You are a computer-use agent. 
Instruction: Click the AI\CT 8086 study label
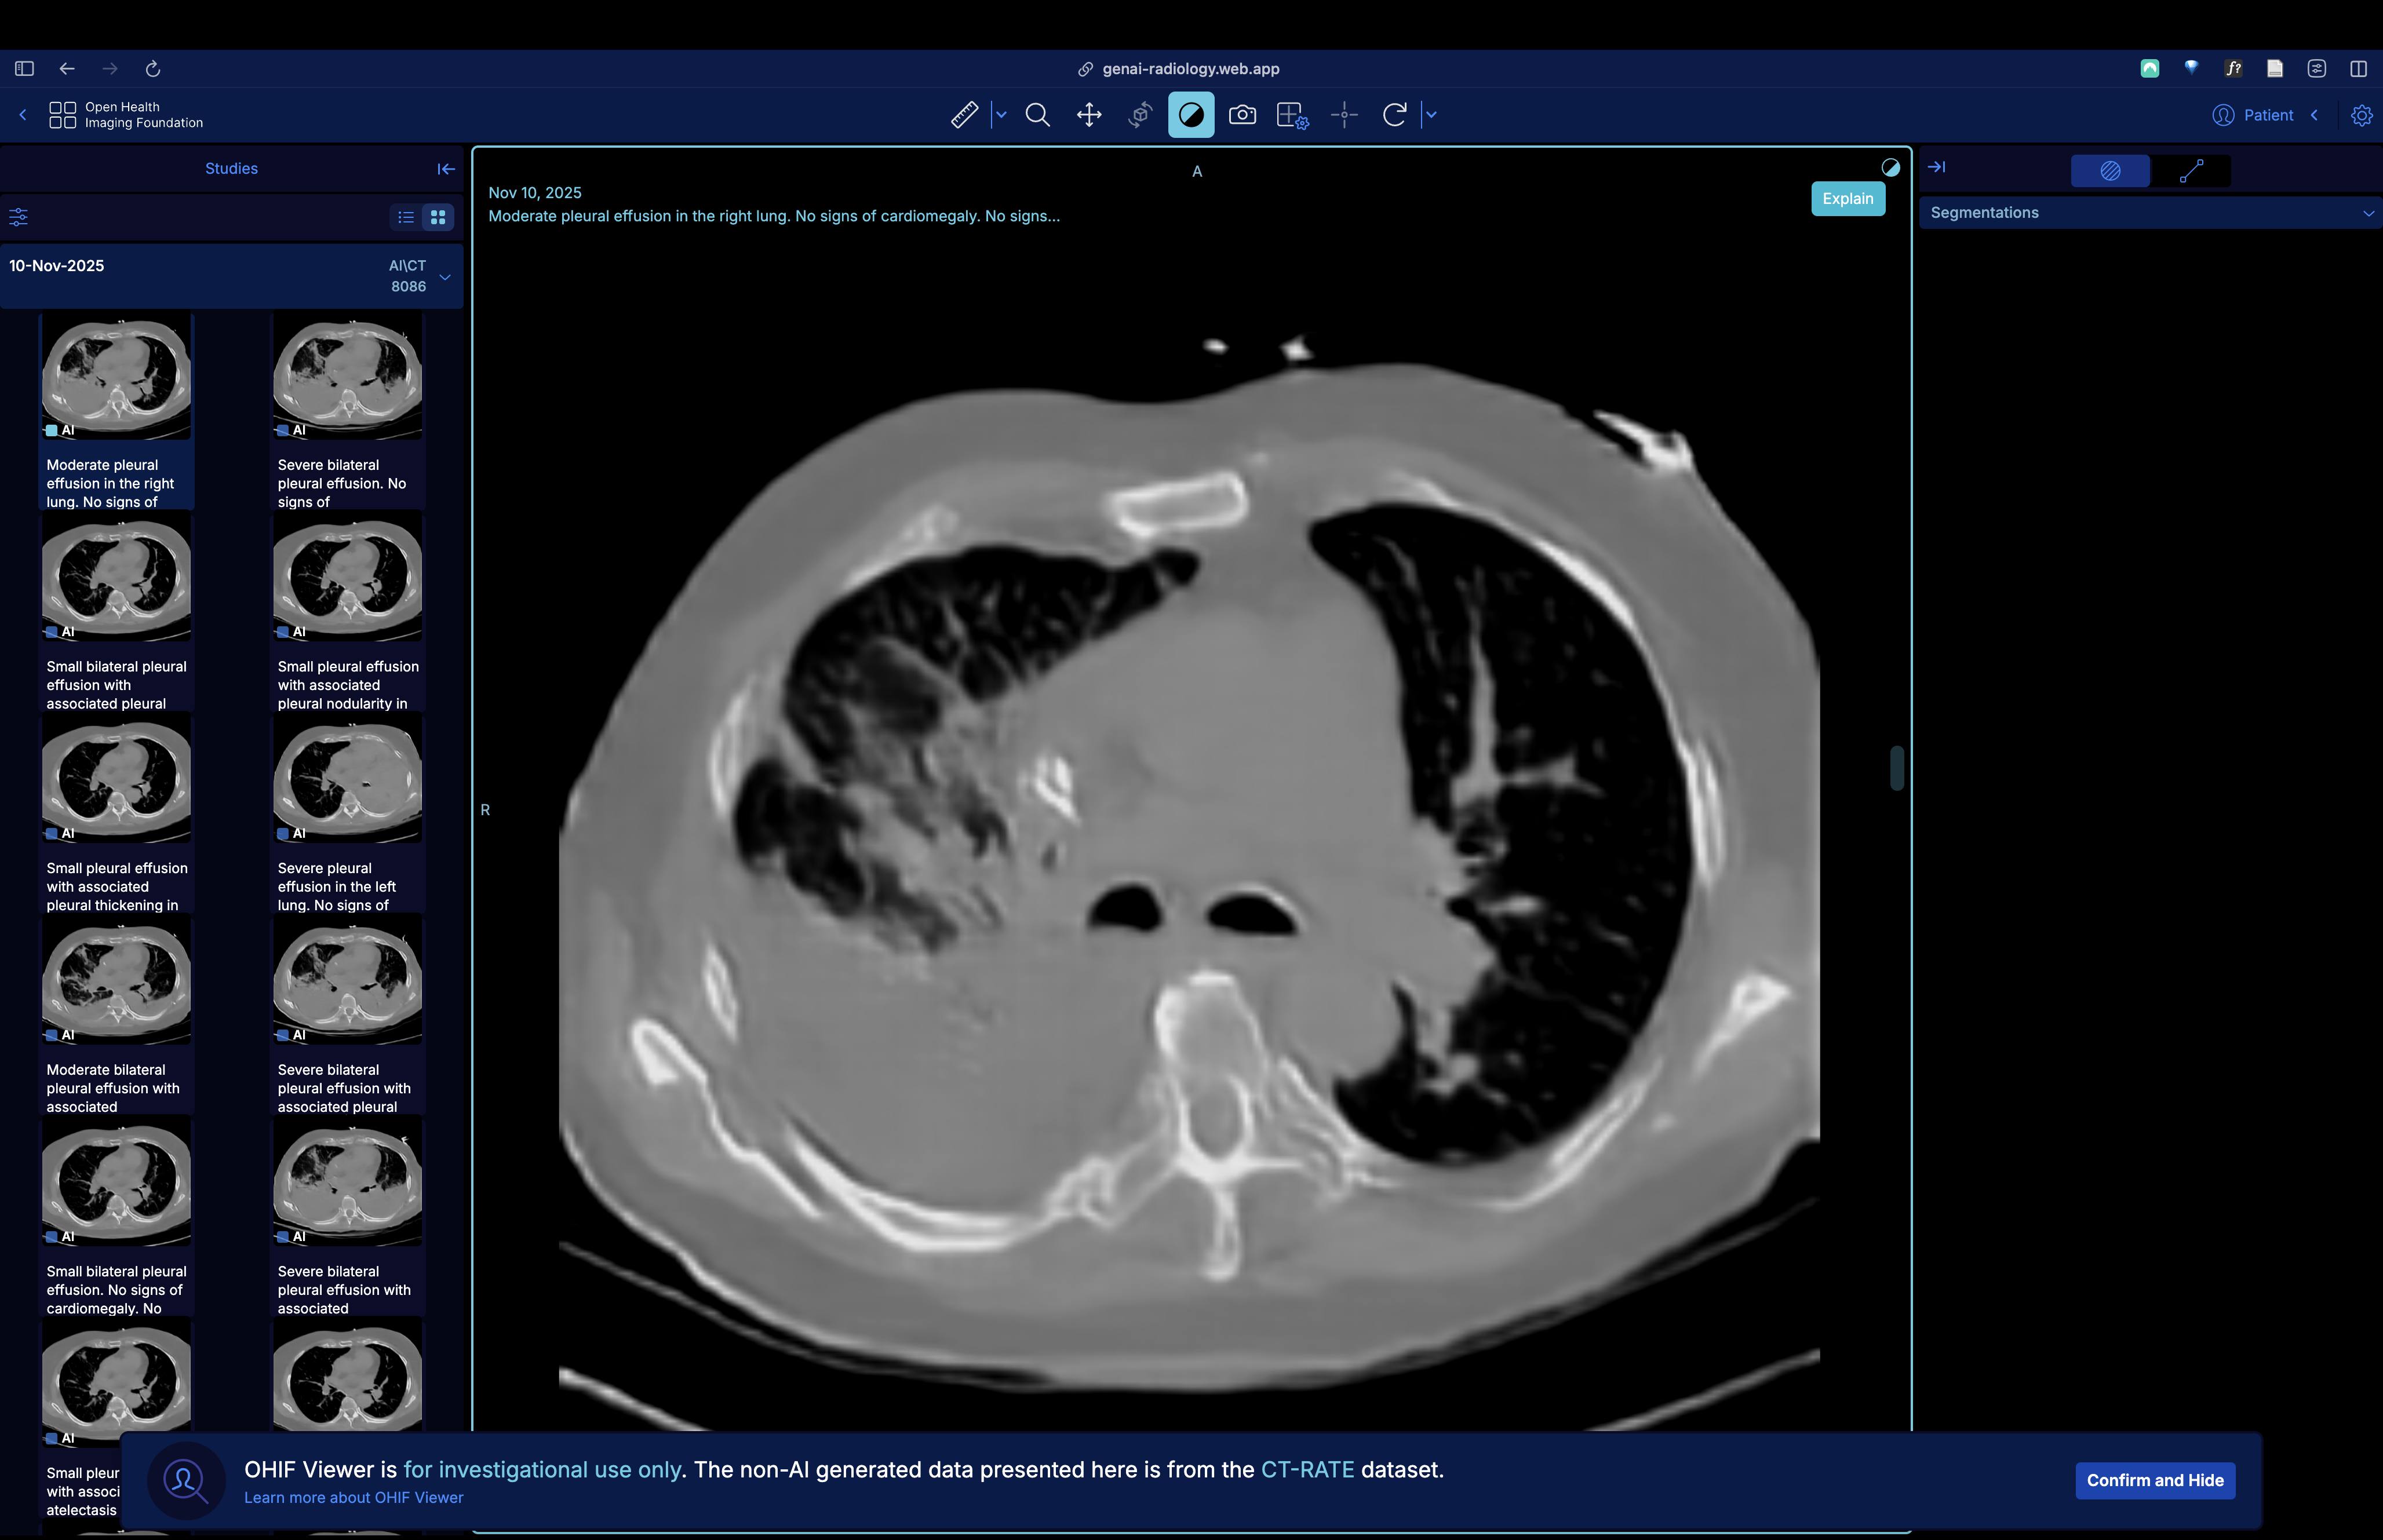(408, 275)
